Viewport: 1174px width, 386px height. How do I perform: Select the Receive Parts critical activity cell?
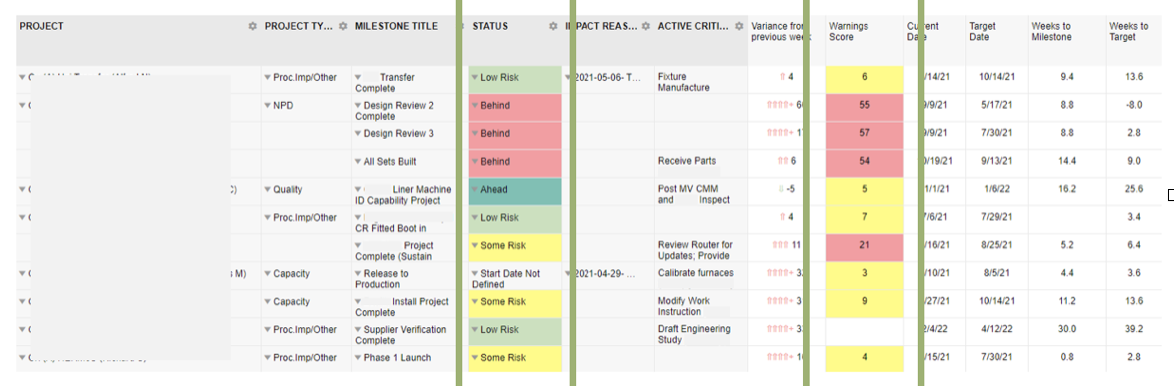click(x=702, y=163)
